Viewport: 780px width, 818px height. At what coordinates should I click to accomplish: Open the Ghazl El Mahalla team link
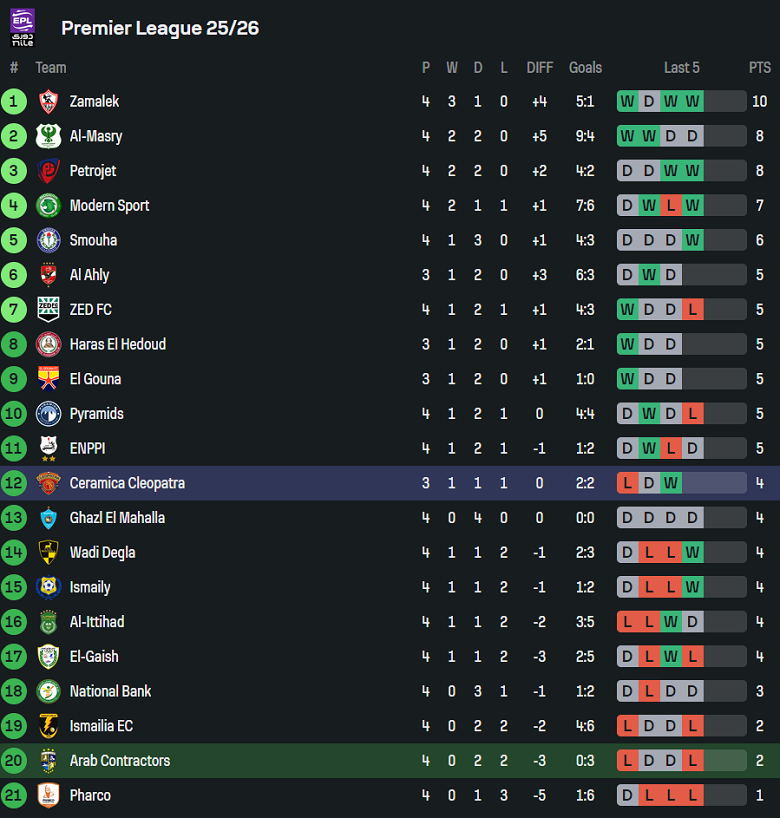click(x=117, y=518)
